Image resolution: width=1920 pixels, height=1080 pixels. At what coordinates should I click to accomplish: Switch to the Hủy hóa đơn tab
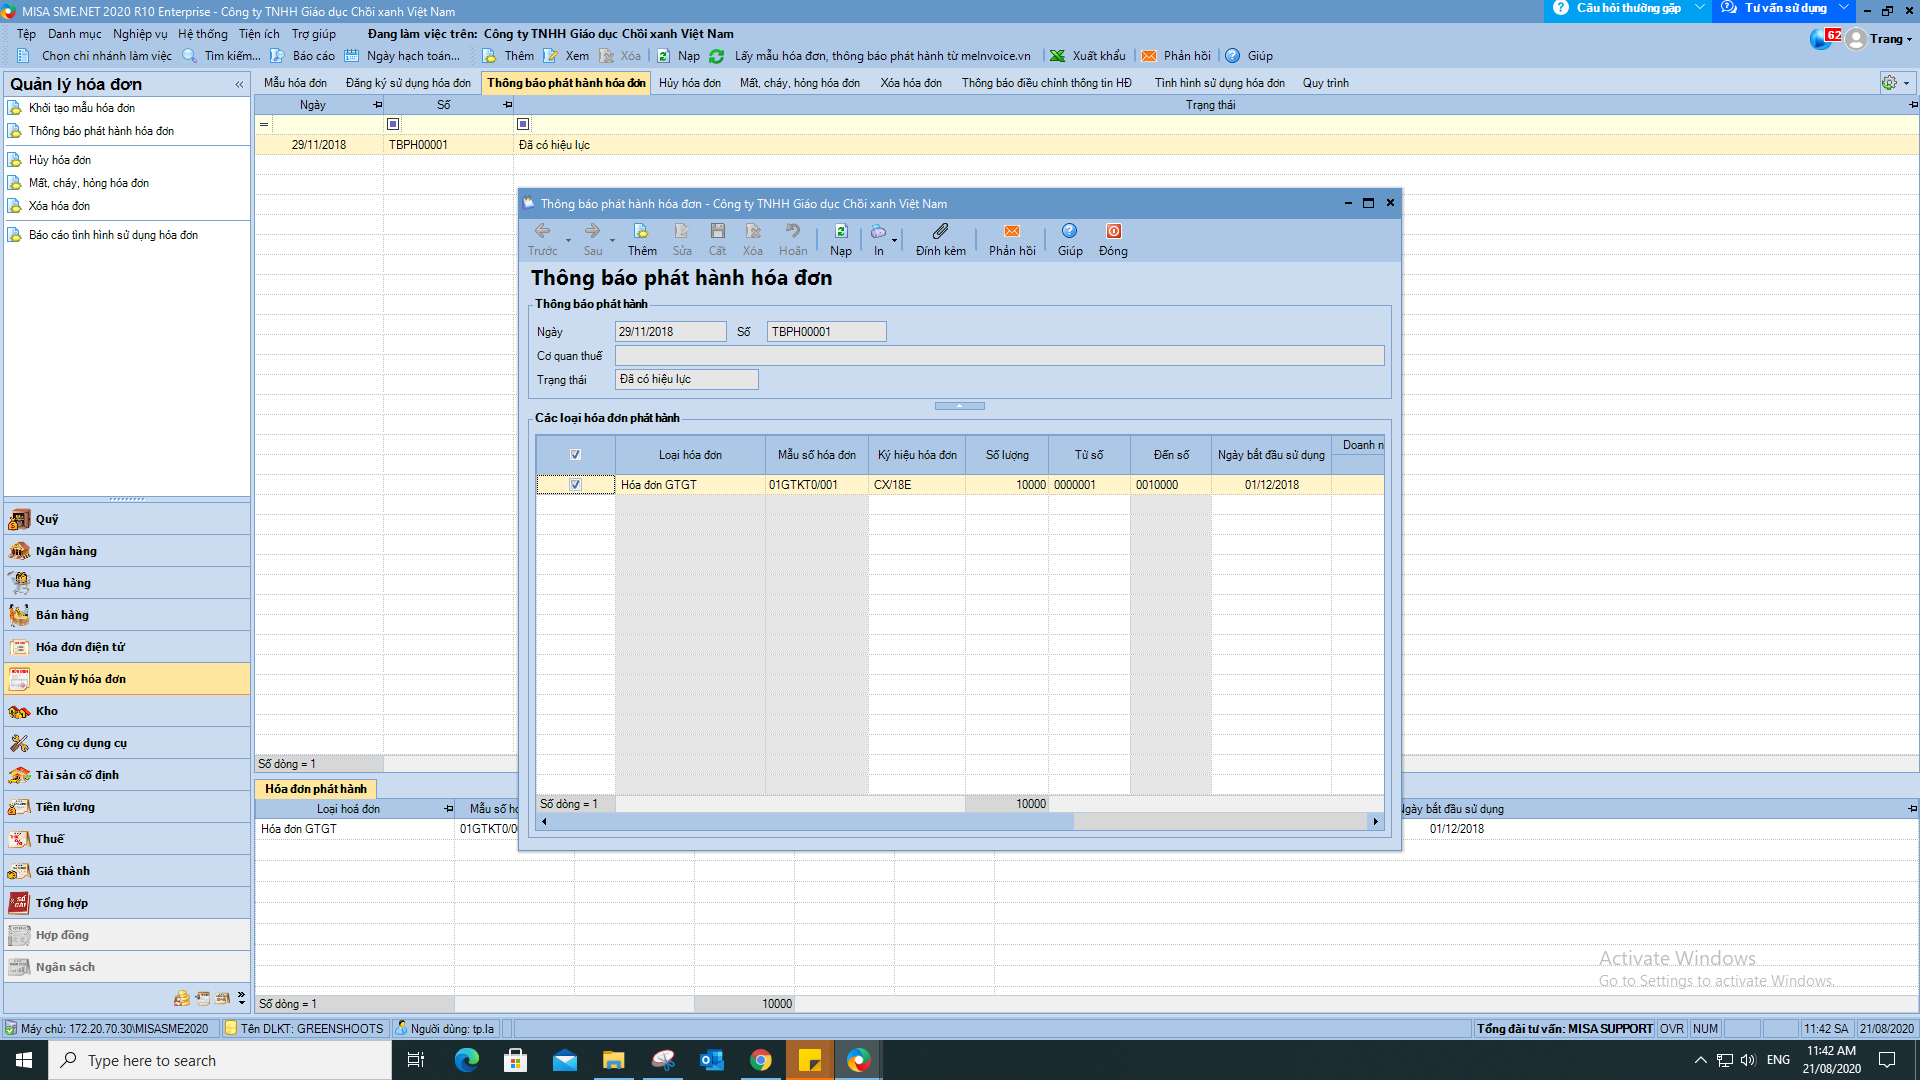[689, 83]
